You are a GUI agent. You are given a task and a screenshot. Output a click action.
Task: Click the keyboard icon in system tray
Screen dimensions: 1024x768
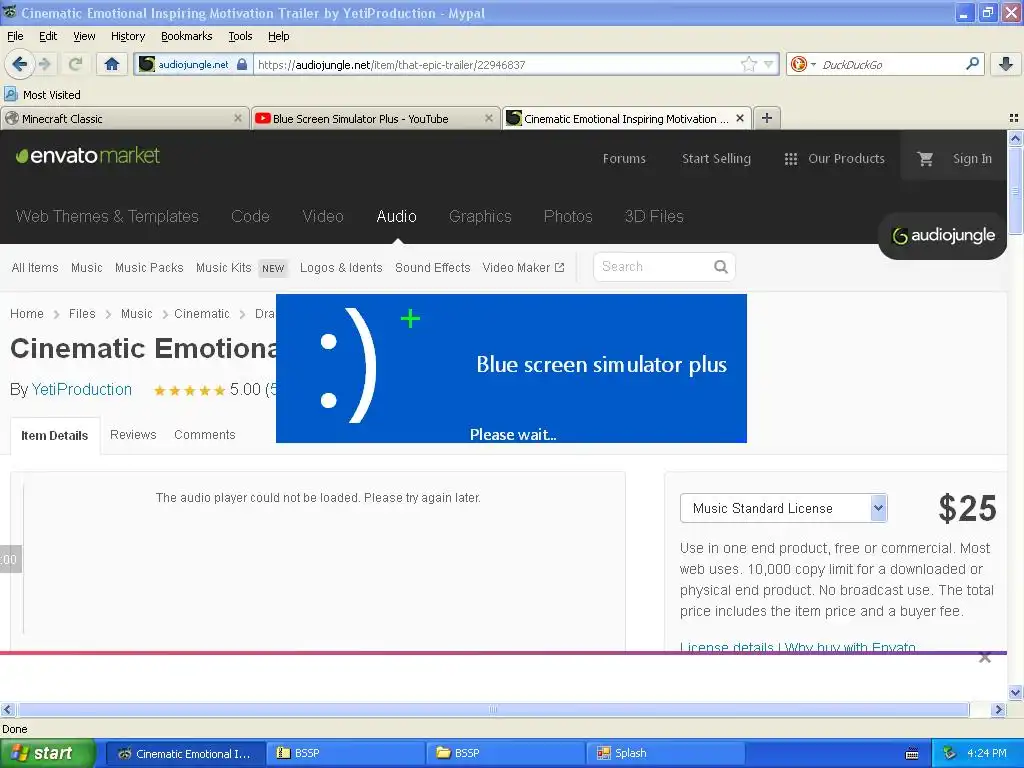[x=912, y=754]
